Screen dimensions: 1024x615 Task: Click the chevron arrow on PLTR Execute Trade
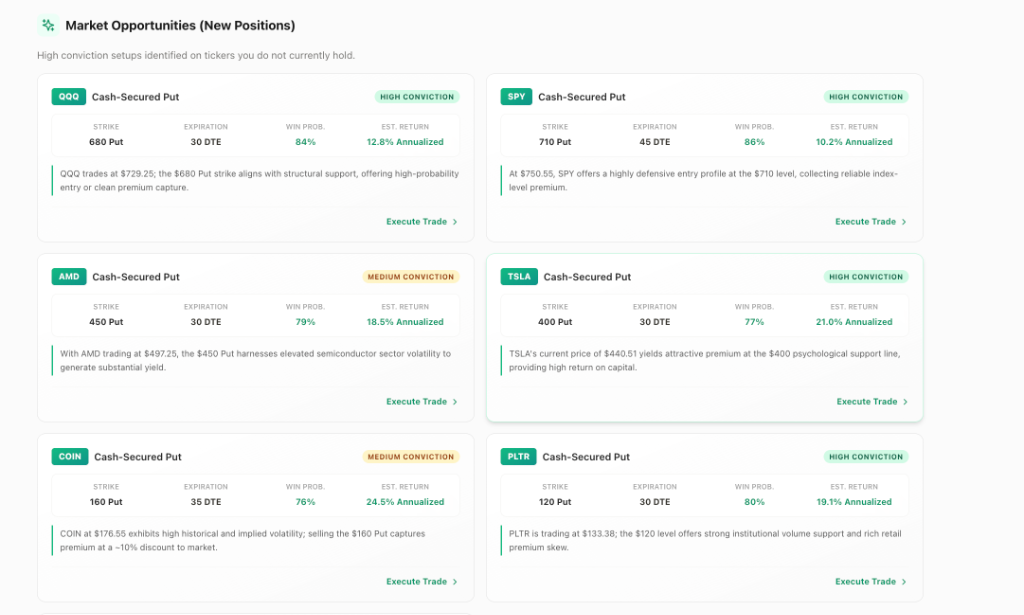tap(904, 582)
